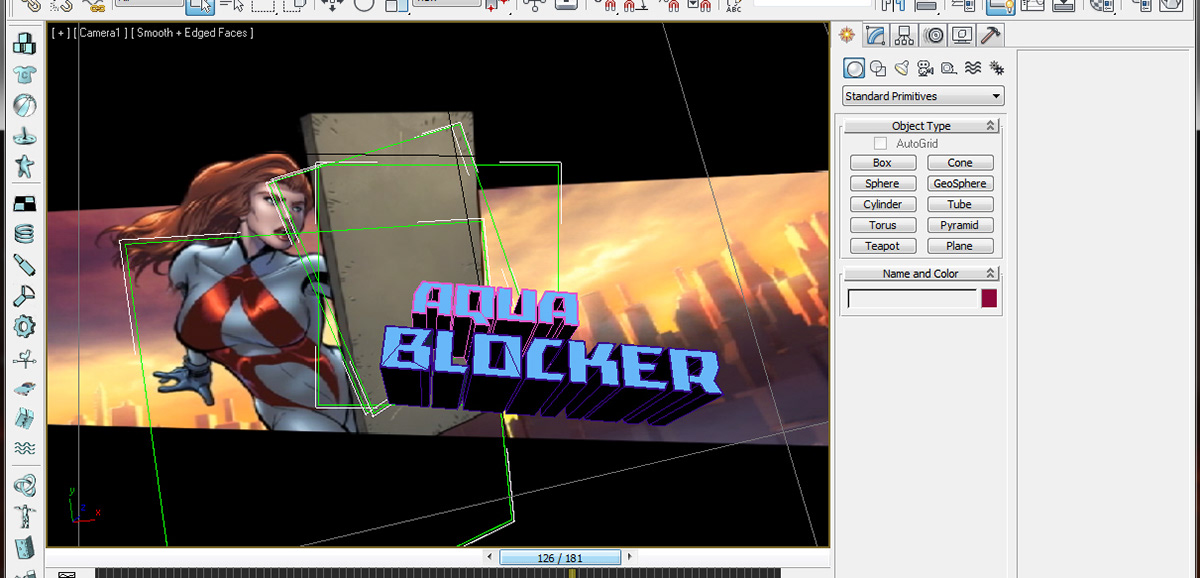Click the Create Linear Dashpot icon
This screenshot has height=578, width=1200.
[x=24, y=266]
